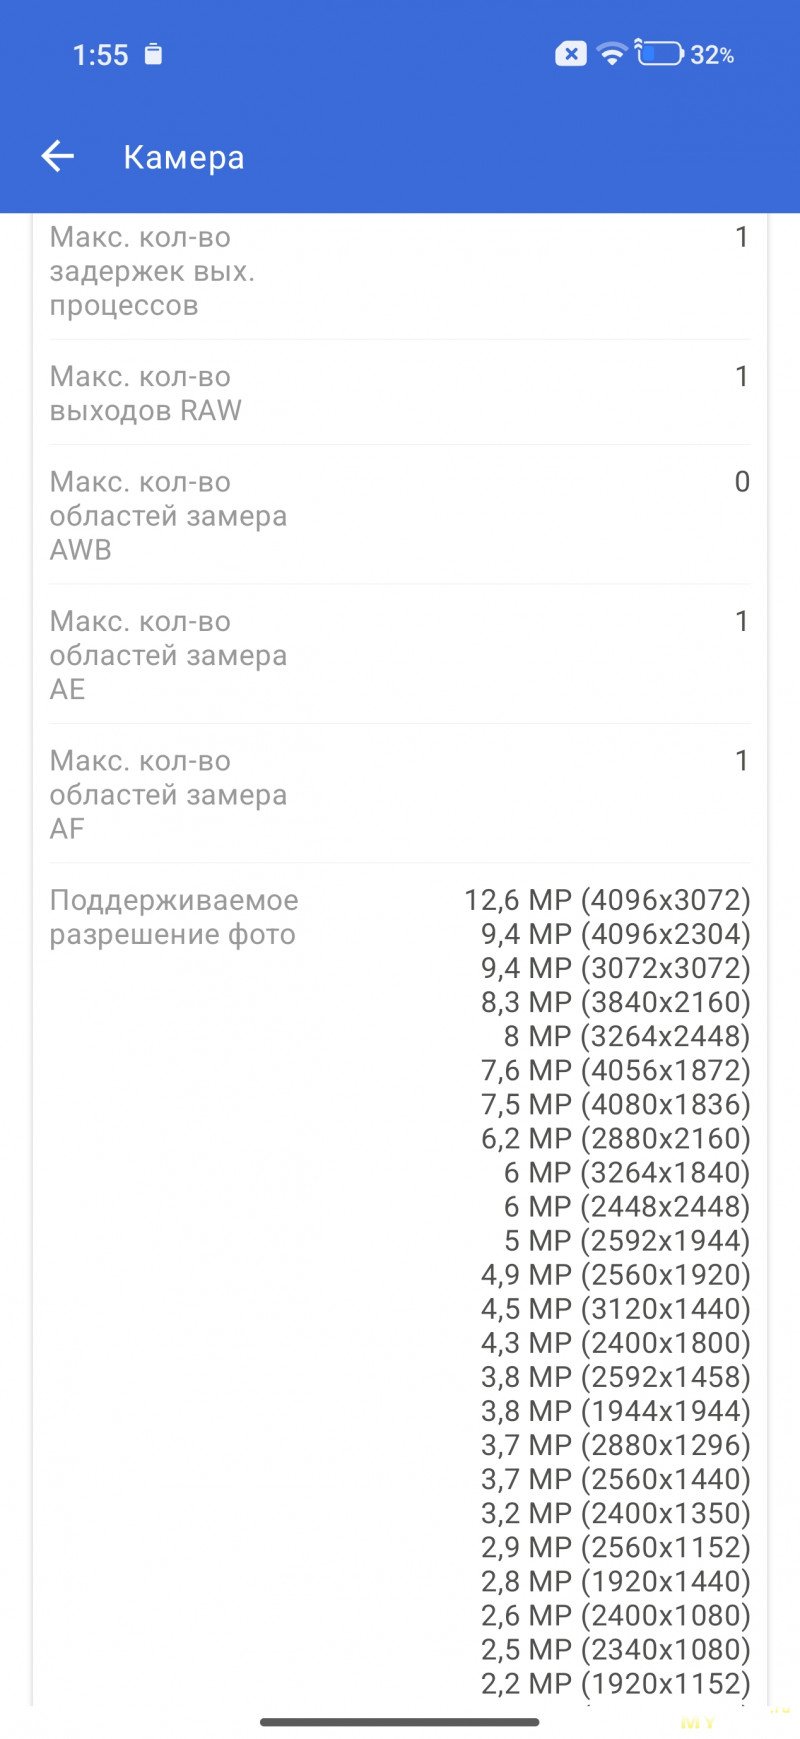The width and height of the screenshot is (800, 1739).
Task: Select the областей замера AWB row
Action: click(400, 515)
